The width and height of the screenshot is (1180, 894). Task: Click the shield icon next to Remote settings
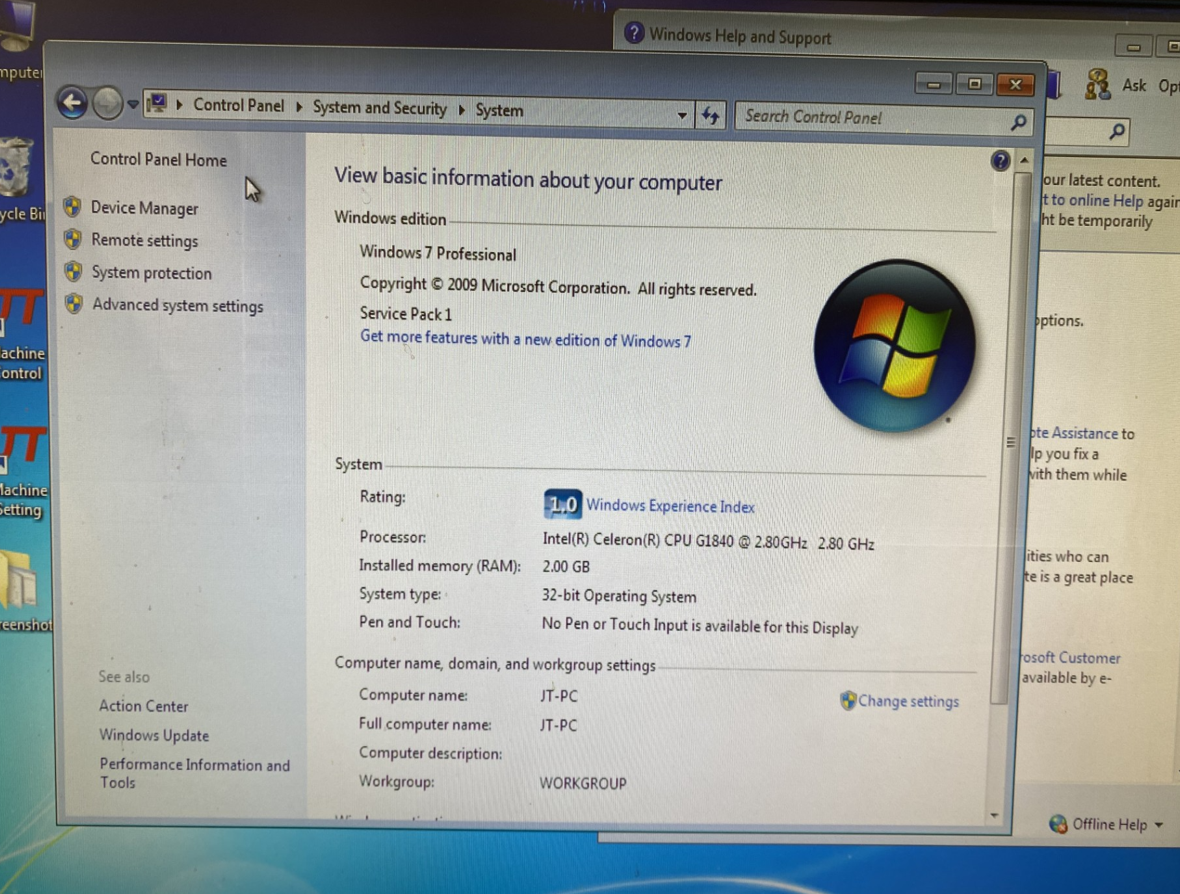(x=73, y=239)
